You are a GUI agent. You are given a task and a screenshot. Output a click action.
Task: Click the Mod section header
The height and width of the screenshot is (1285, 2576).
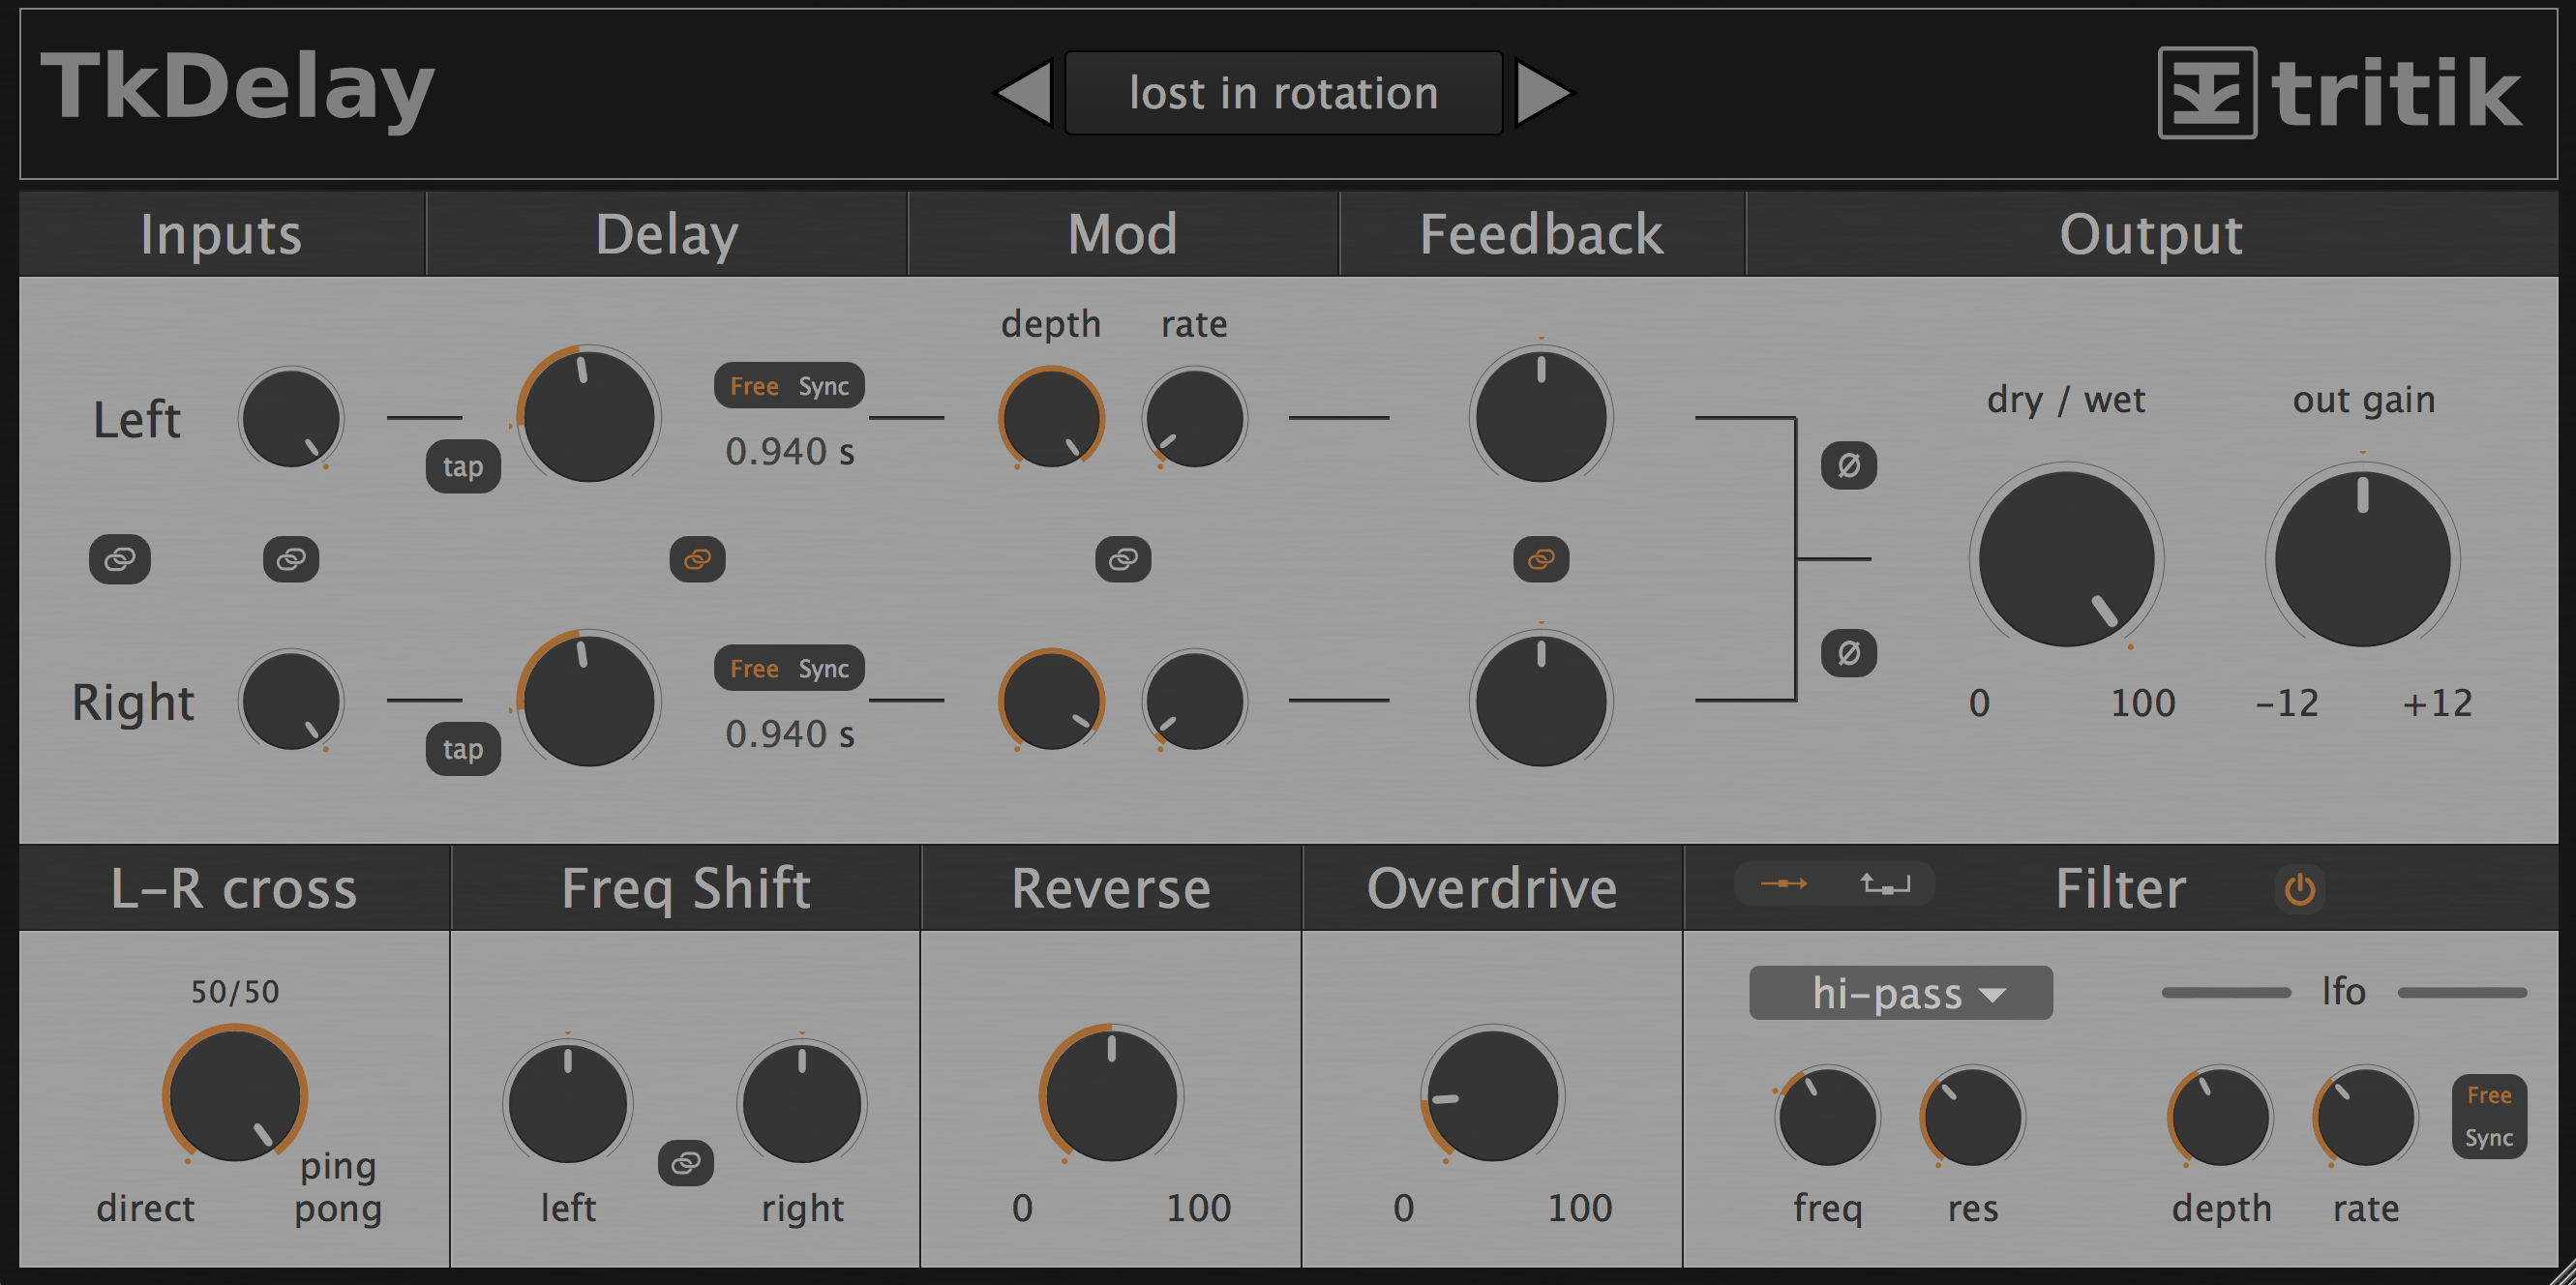pos(1122,234)
